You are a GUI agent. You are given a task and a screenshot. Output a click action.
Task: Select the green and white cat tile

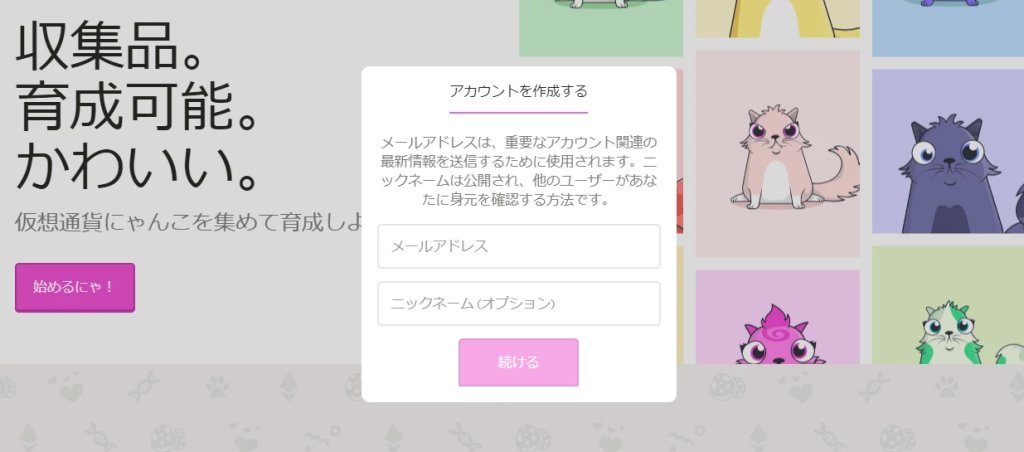pyautogui.click(x=948, y=305)
